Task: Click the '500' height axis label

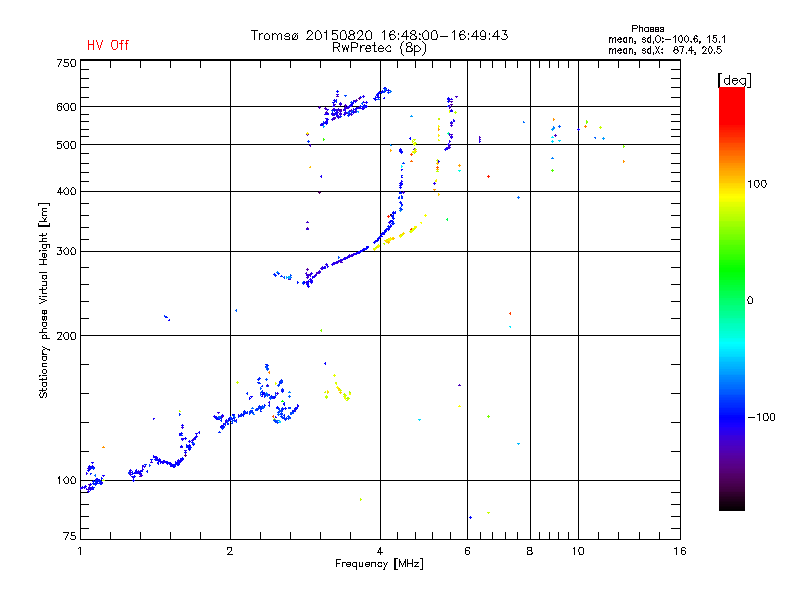Action: click(66, 145)
